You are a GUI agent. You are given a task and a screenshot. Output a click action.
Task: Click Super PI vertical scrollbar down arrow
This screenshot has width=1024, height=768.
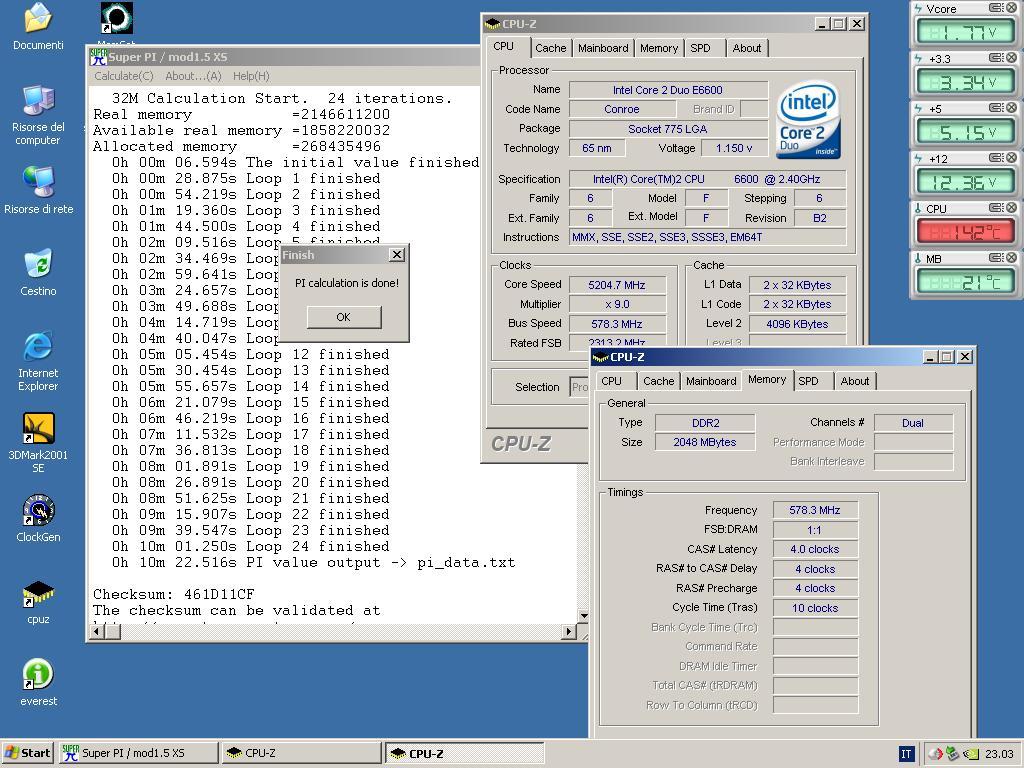pos(583,615)
